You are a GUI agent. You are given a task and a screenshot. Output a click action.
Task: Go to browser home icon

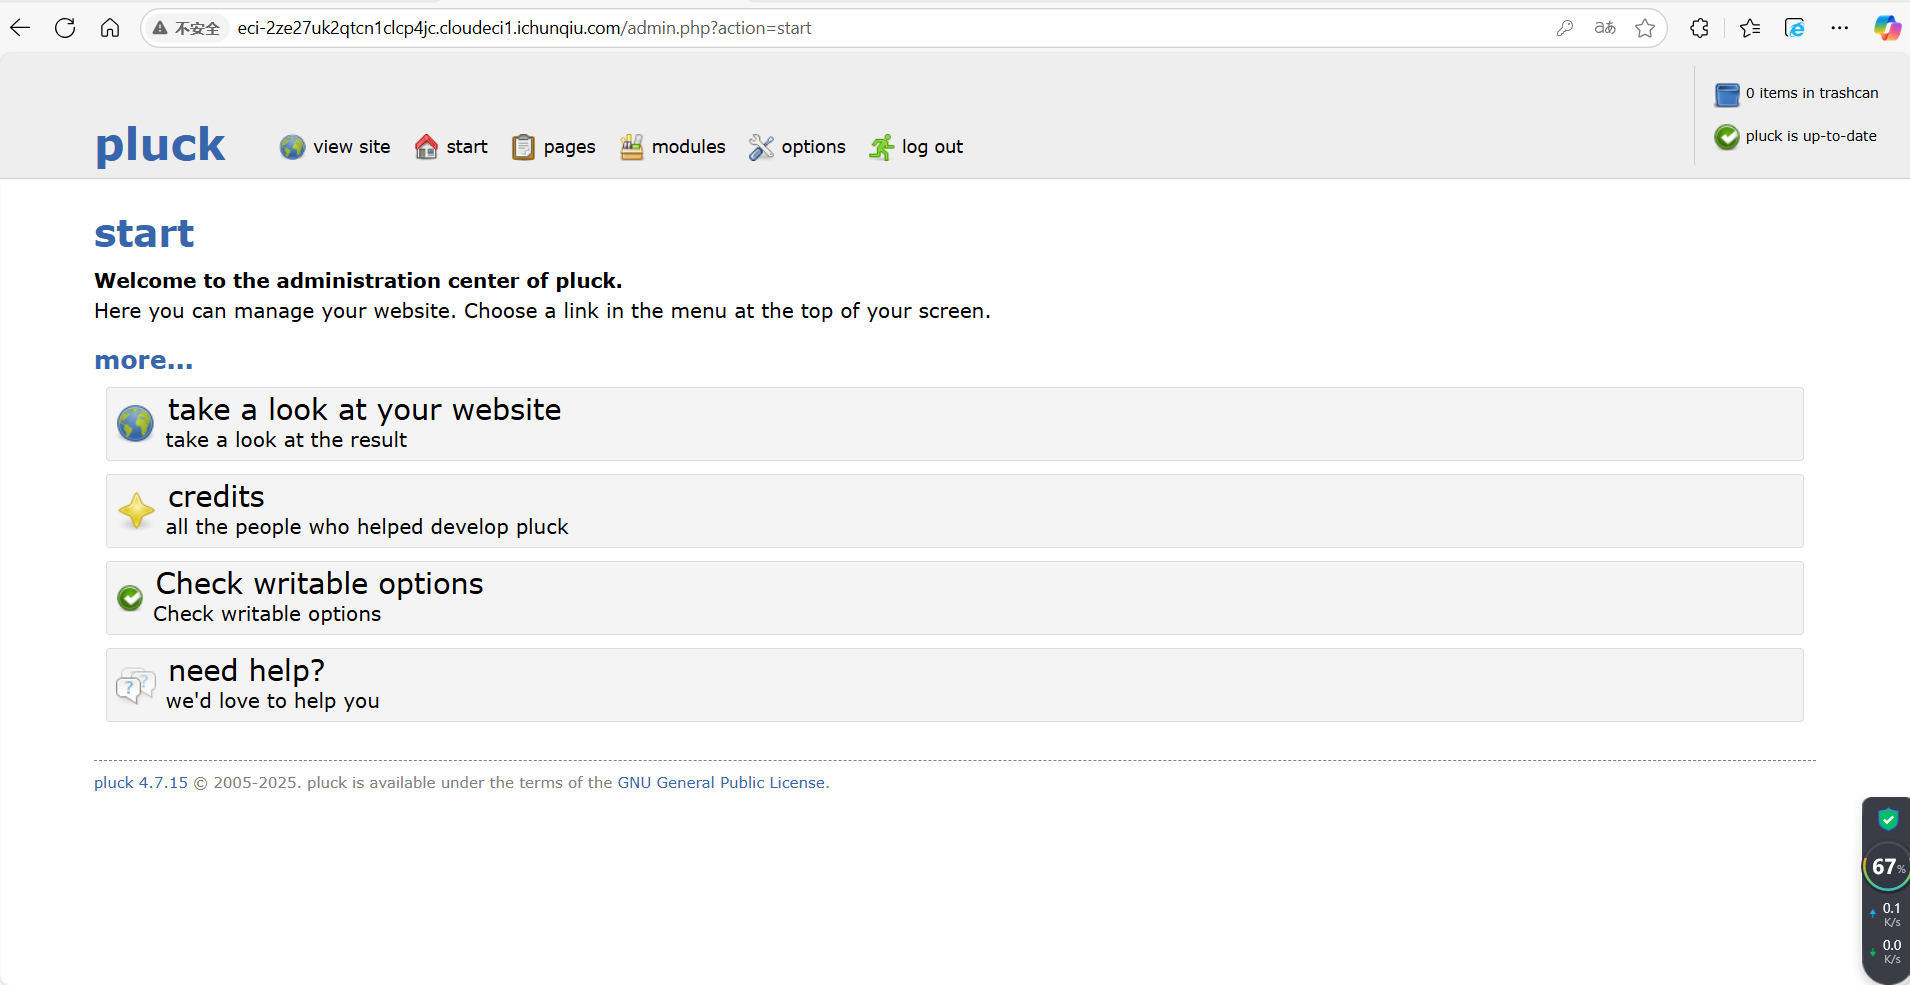110,28
